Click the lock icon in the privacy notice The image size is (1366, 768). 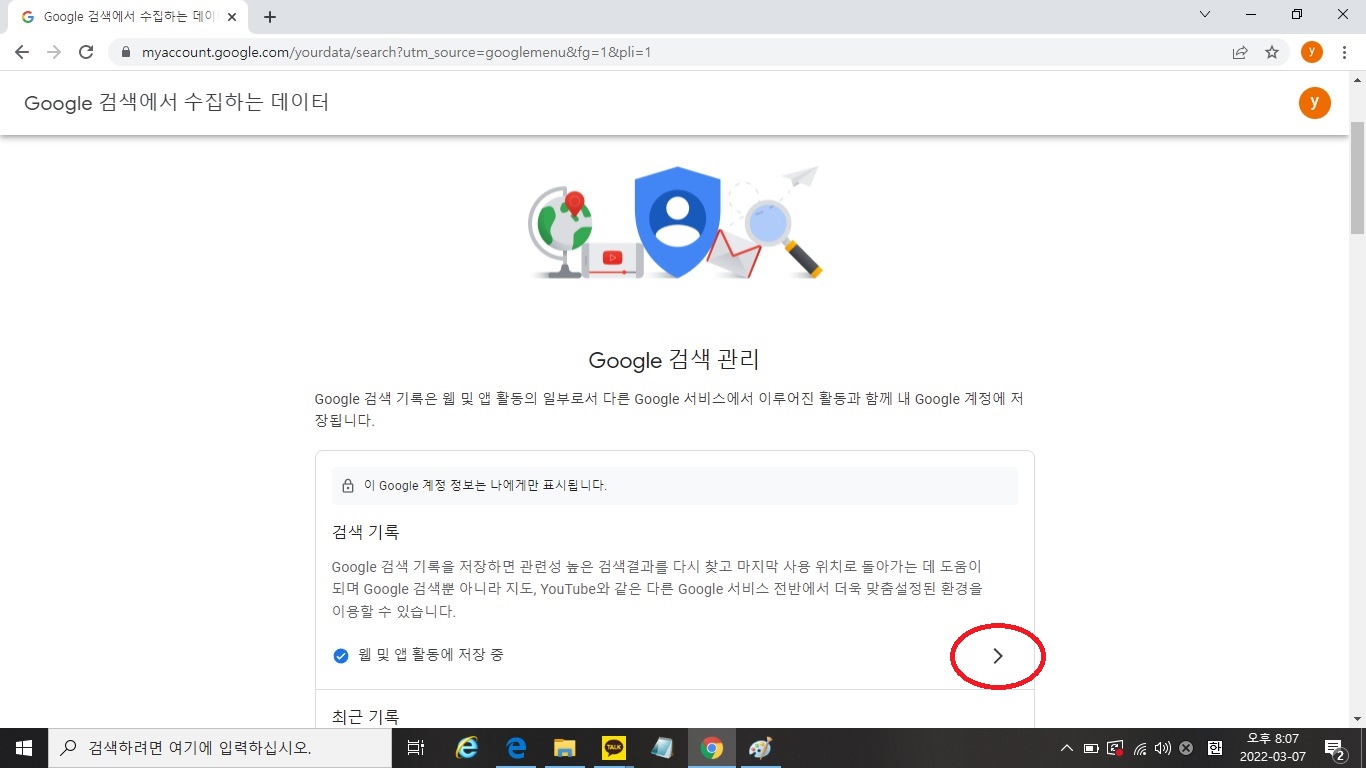coord(348,486)
